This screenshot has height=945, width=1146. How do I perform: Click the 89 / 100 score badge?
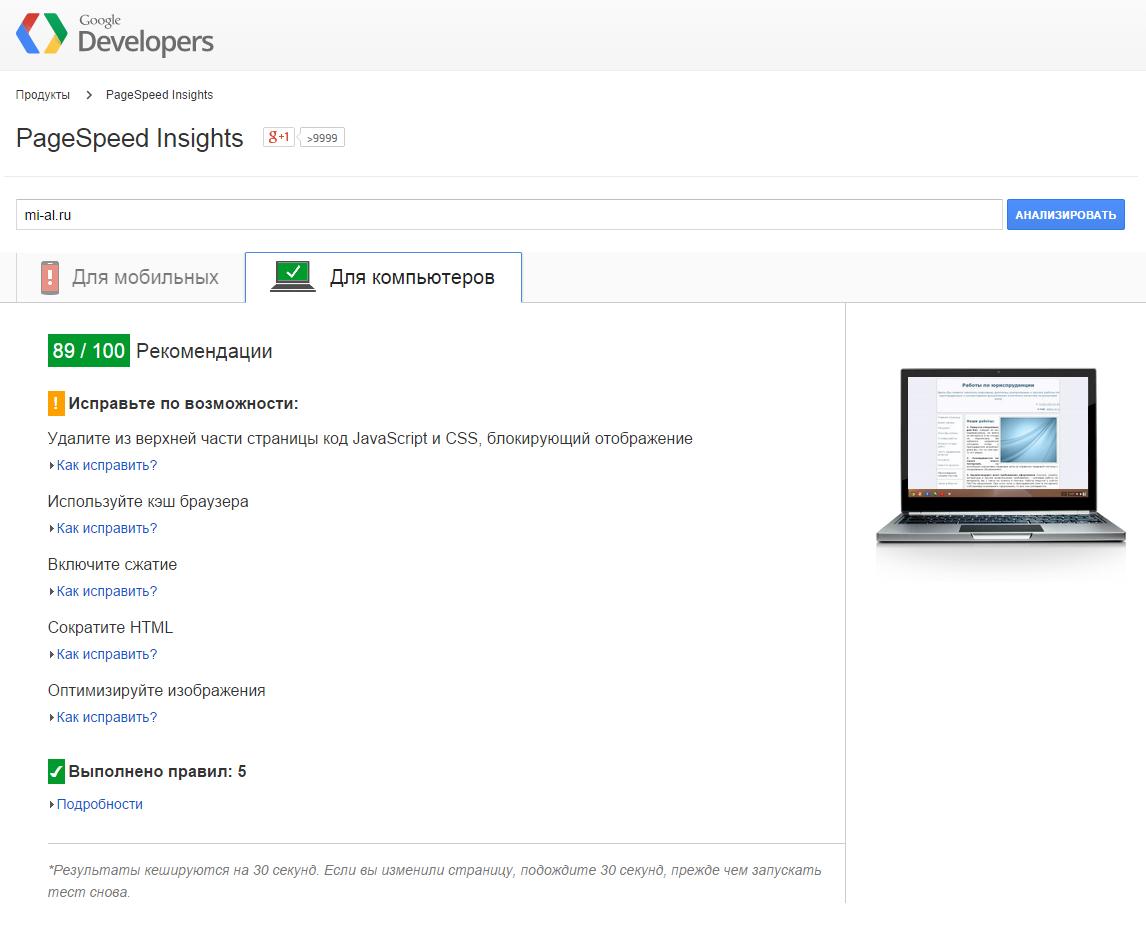click(x=88, y=351)
